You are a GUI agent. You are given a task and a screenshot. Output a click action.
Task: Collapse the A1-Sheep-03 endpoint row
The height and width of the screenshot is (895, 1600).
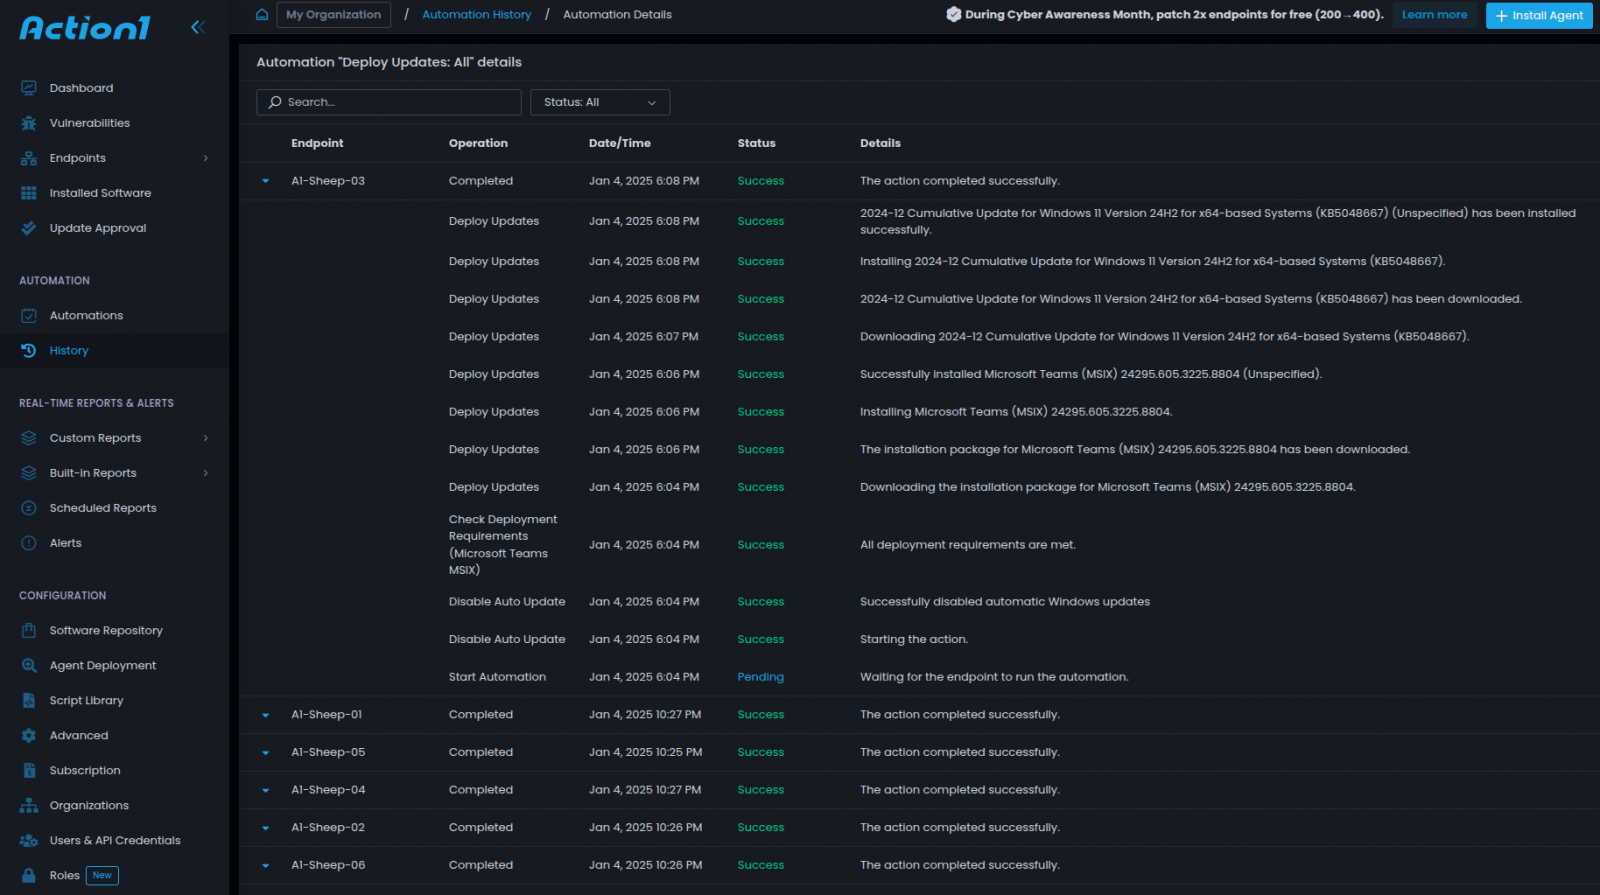(x=266, y=181)
